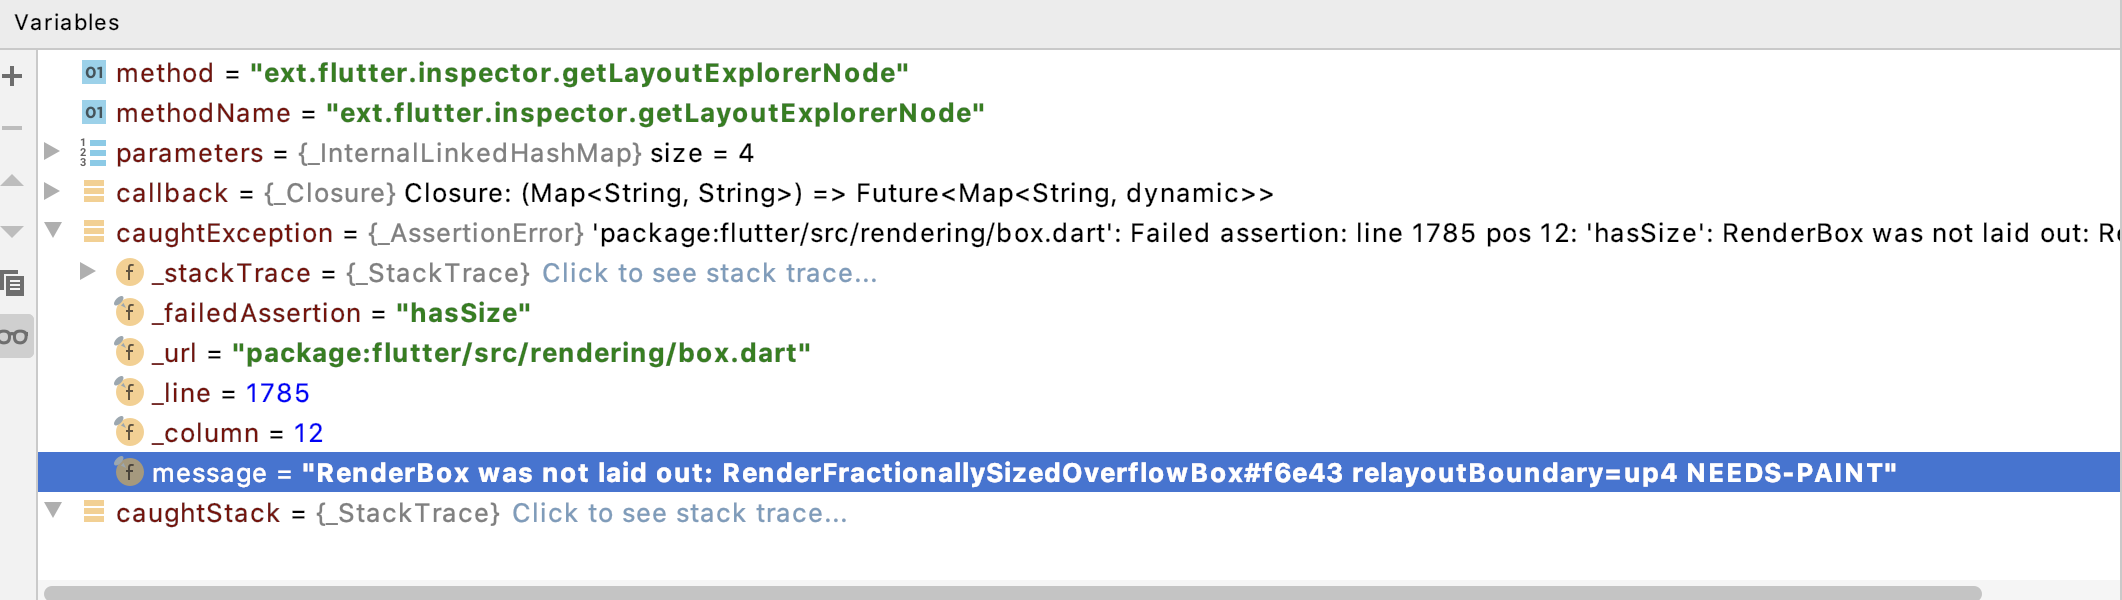The height and width of the screenshot is (600, 2122).
Task: Click the duplicate watch icon
Action: pyautogui.click(x=13, y=283)
